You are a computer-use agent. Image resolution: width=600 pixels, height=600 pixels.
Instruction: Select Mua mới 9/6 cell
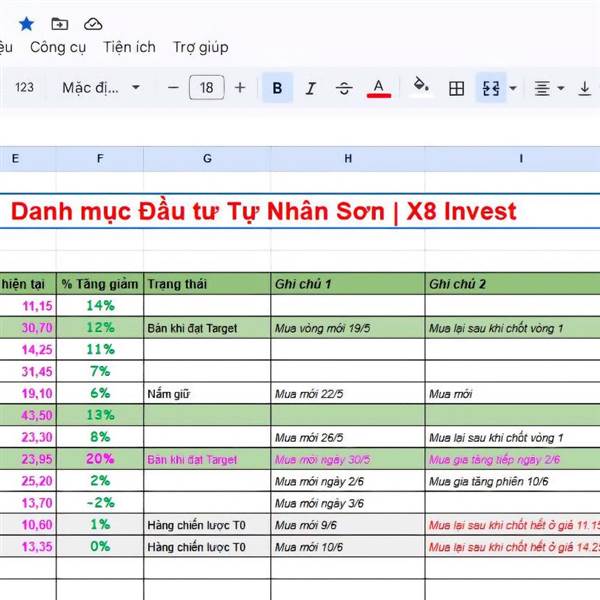[348, 525]
